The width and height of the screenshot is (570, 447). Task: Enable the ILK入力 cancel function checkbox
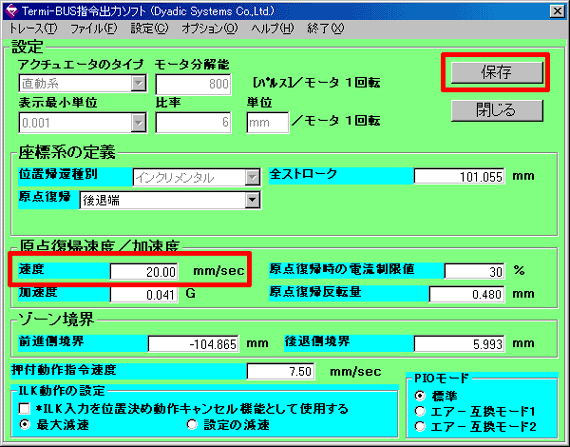[24, 409]
